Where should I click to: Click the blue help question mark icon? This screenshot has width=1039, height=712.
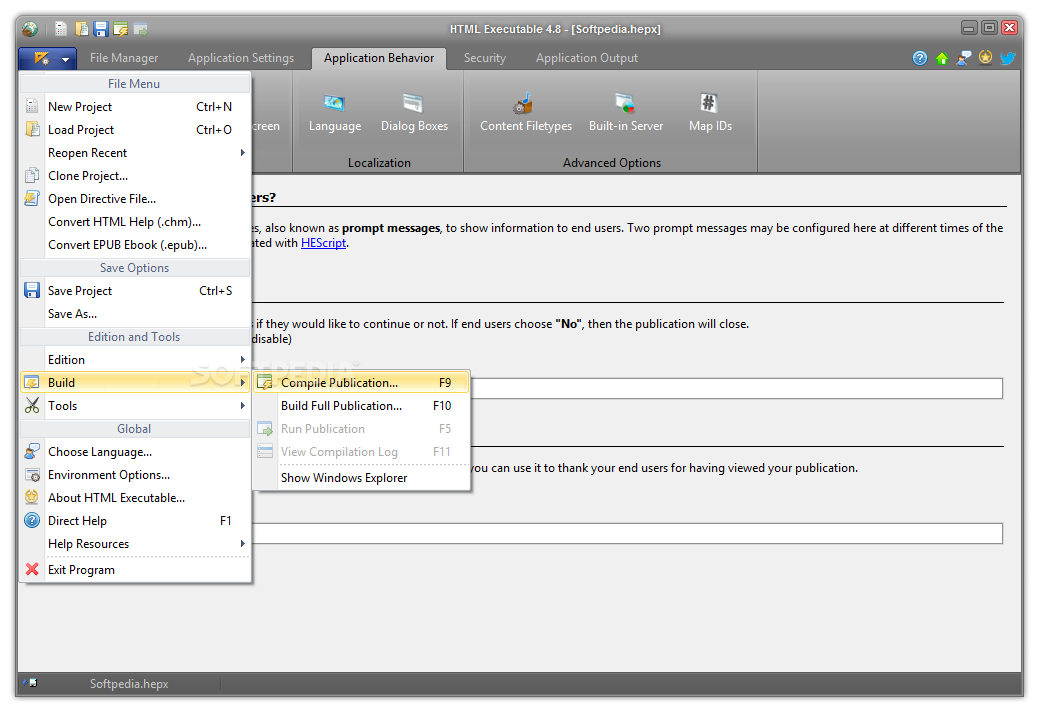[x=920, y=58]
